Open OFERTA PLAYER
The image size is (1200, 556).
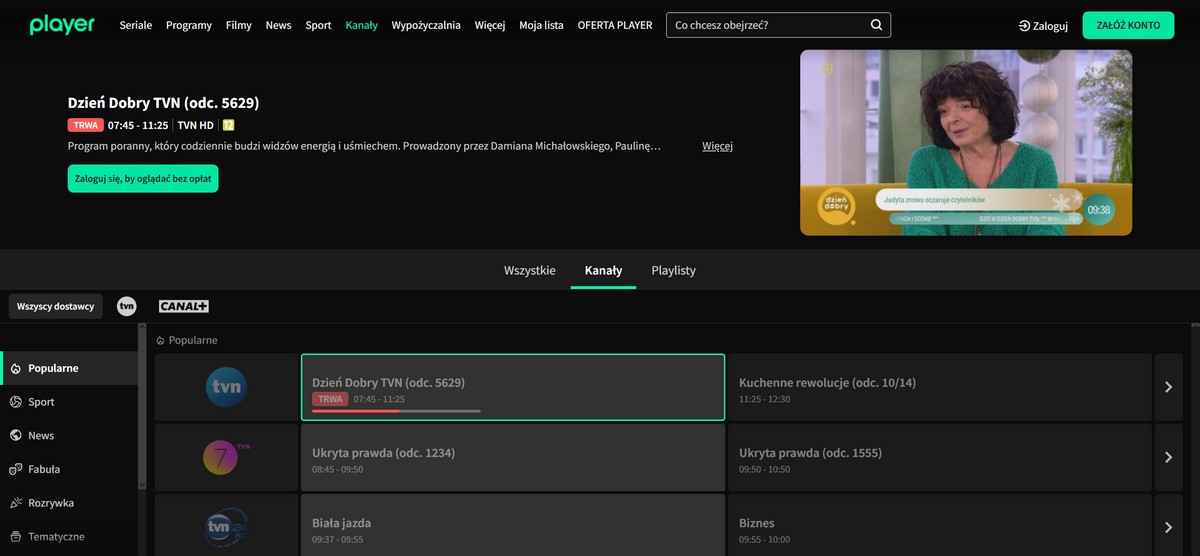pos(615,25)
